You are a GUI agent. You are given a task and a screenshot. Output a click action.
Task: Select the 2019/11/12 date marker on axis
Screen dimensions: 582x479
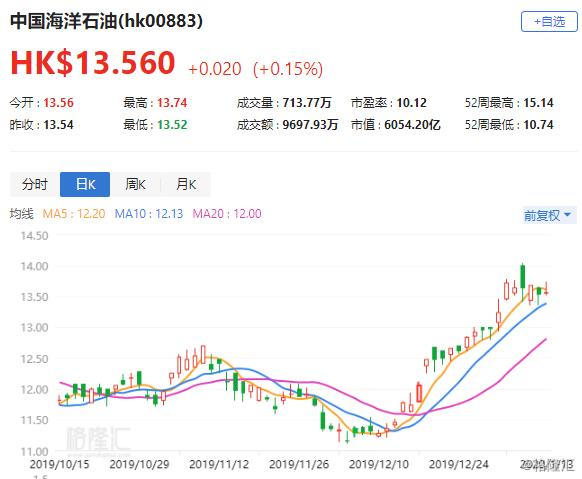(219, 464)
